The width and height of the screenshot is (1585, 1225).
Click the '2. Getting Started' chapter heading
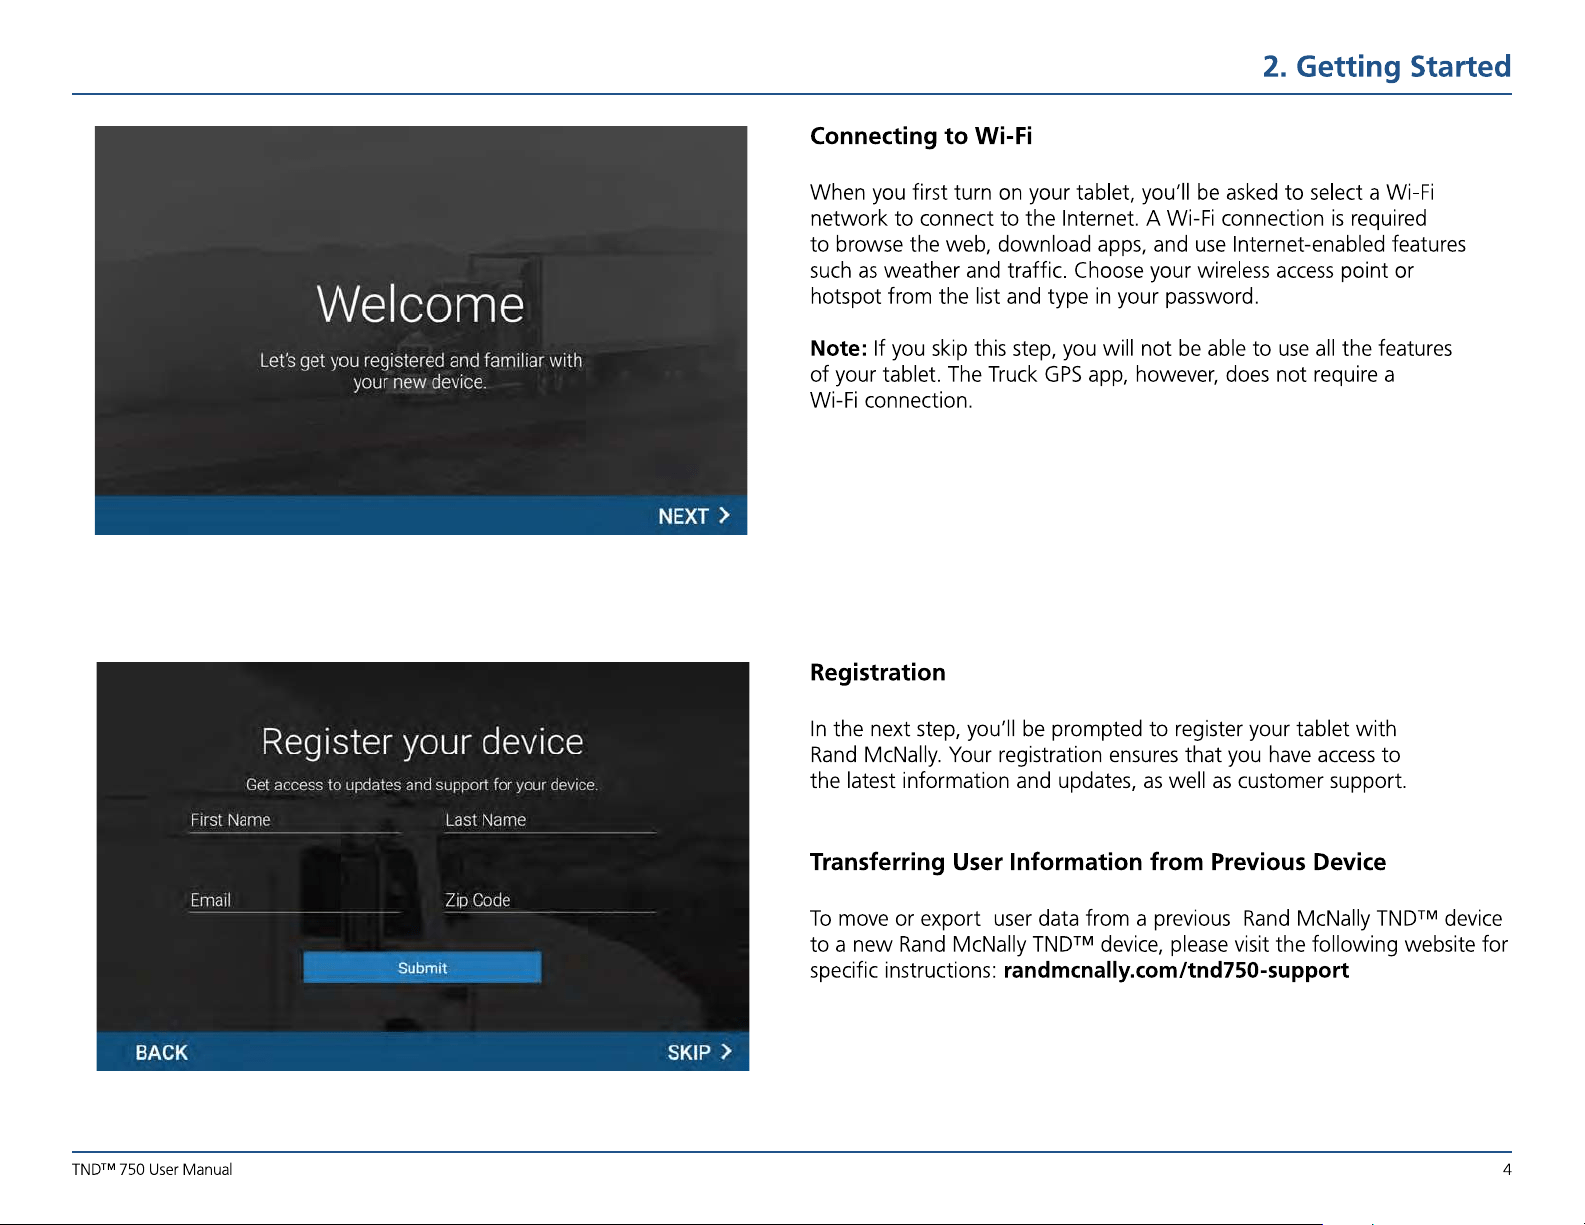point(1386,66)
